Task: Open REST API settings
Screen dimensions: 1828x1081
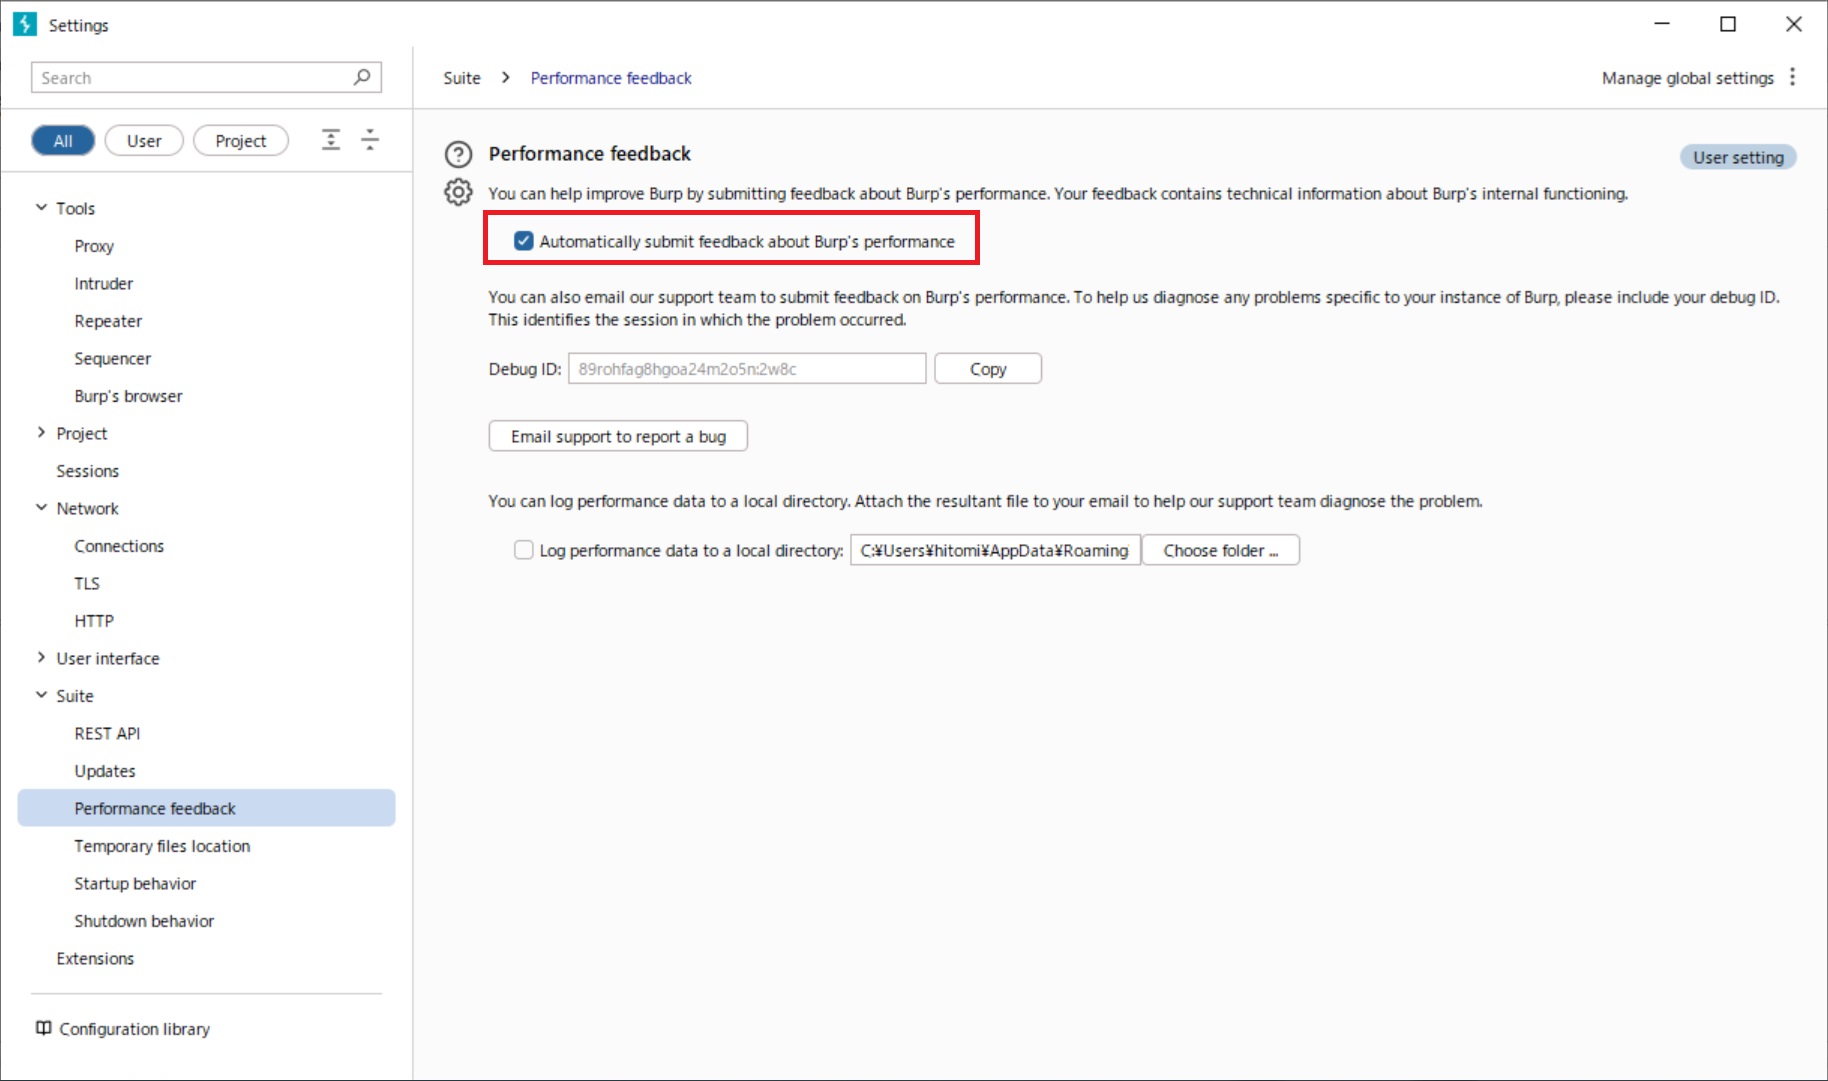Action: point(107,733)
